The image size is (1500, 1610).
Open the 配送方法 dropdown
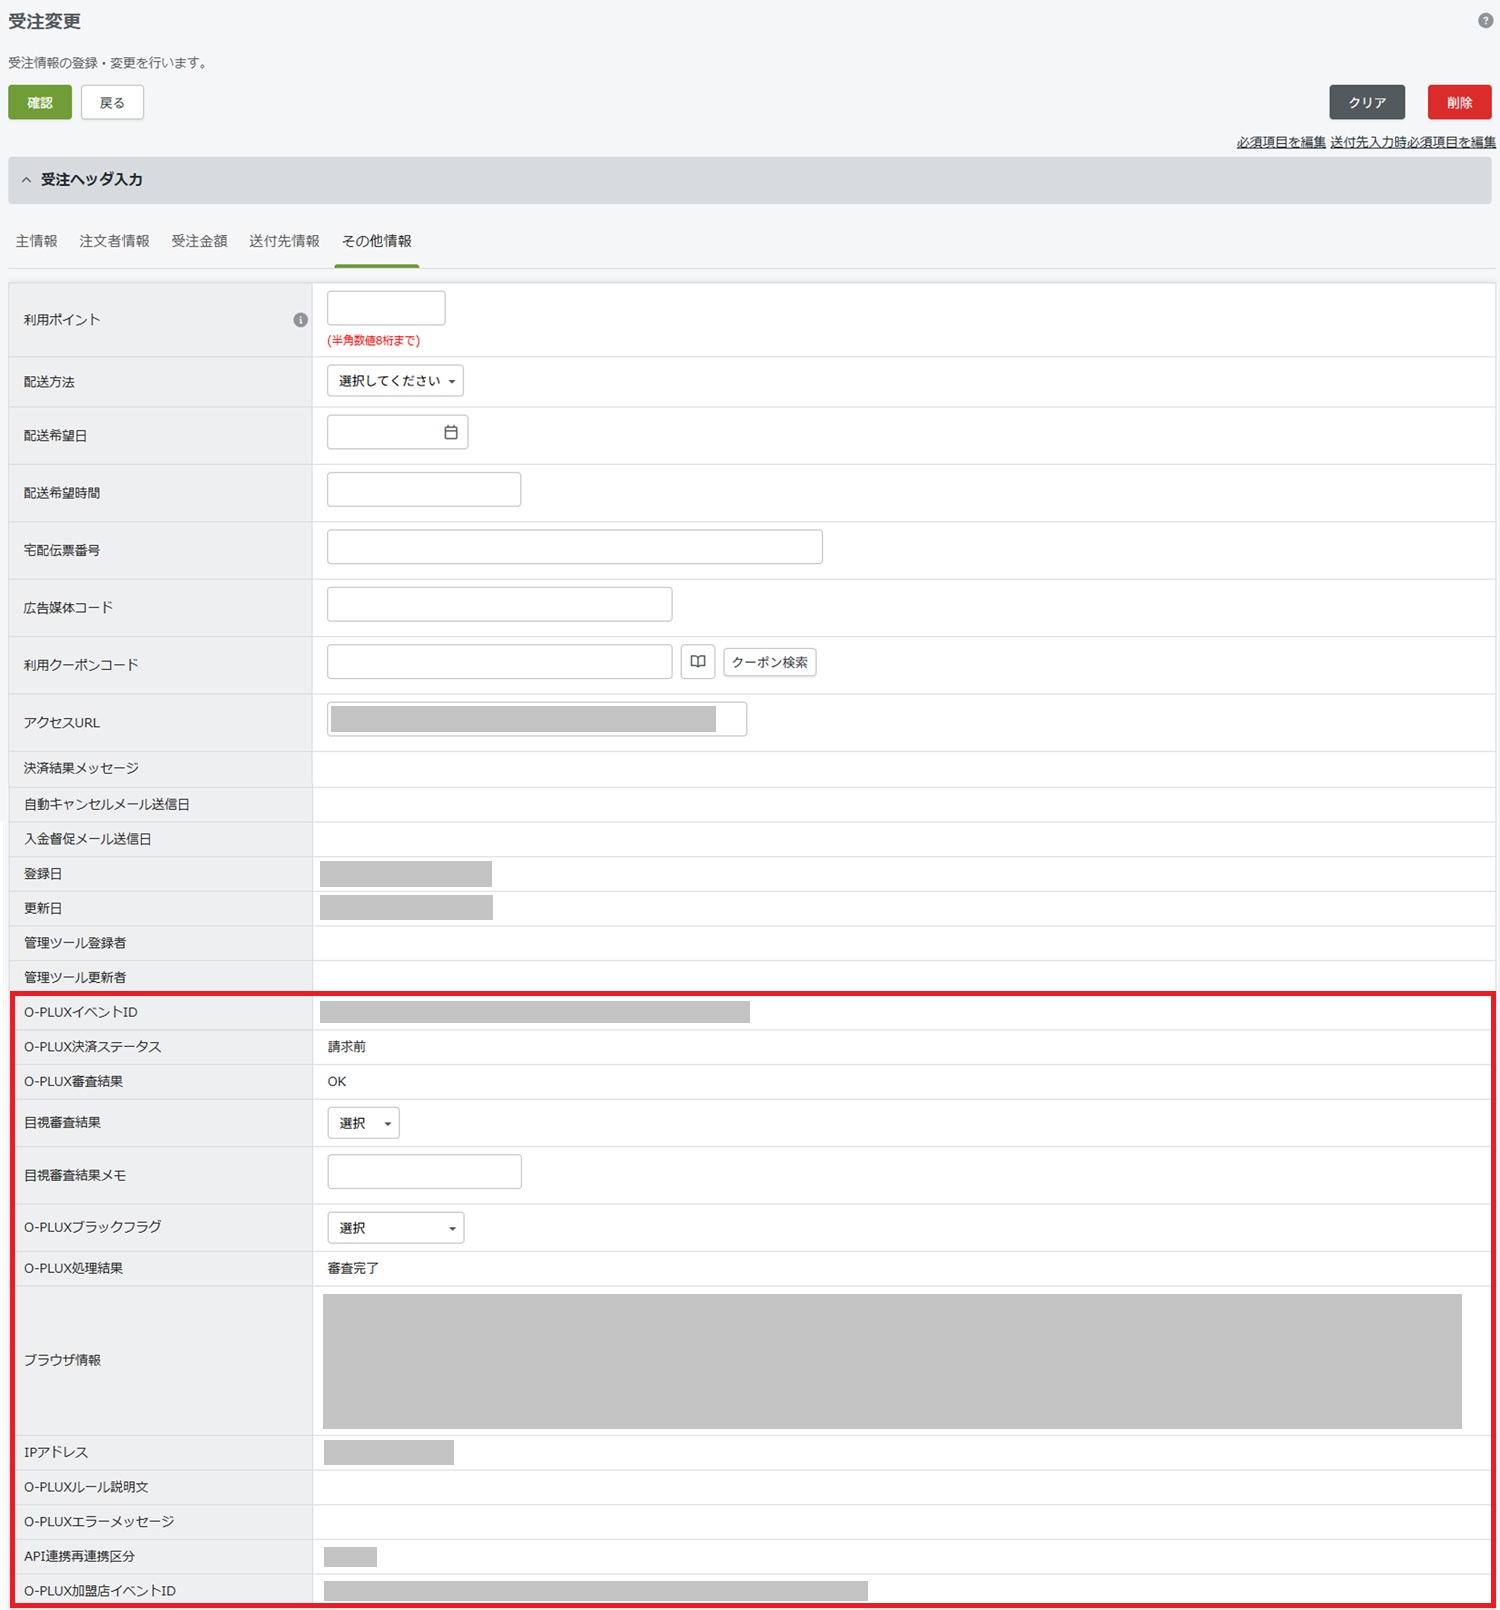click(395, 381)
